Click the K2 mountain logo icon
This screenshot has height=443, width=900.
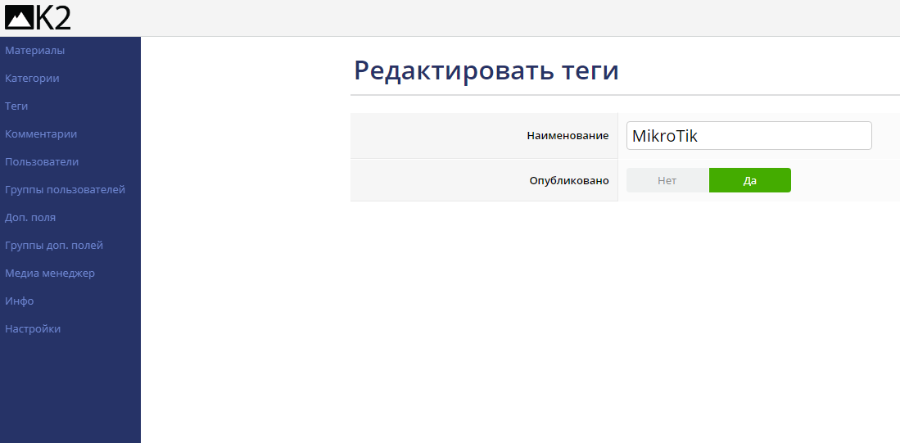20,18
